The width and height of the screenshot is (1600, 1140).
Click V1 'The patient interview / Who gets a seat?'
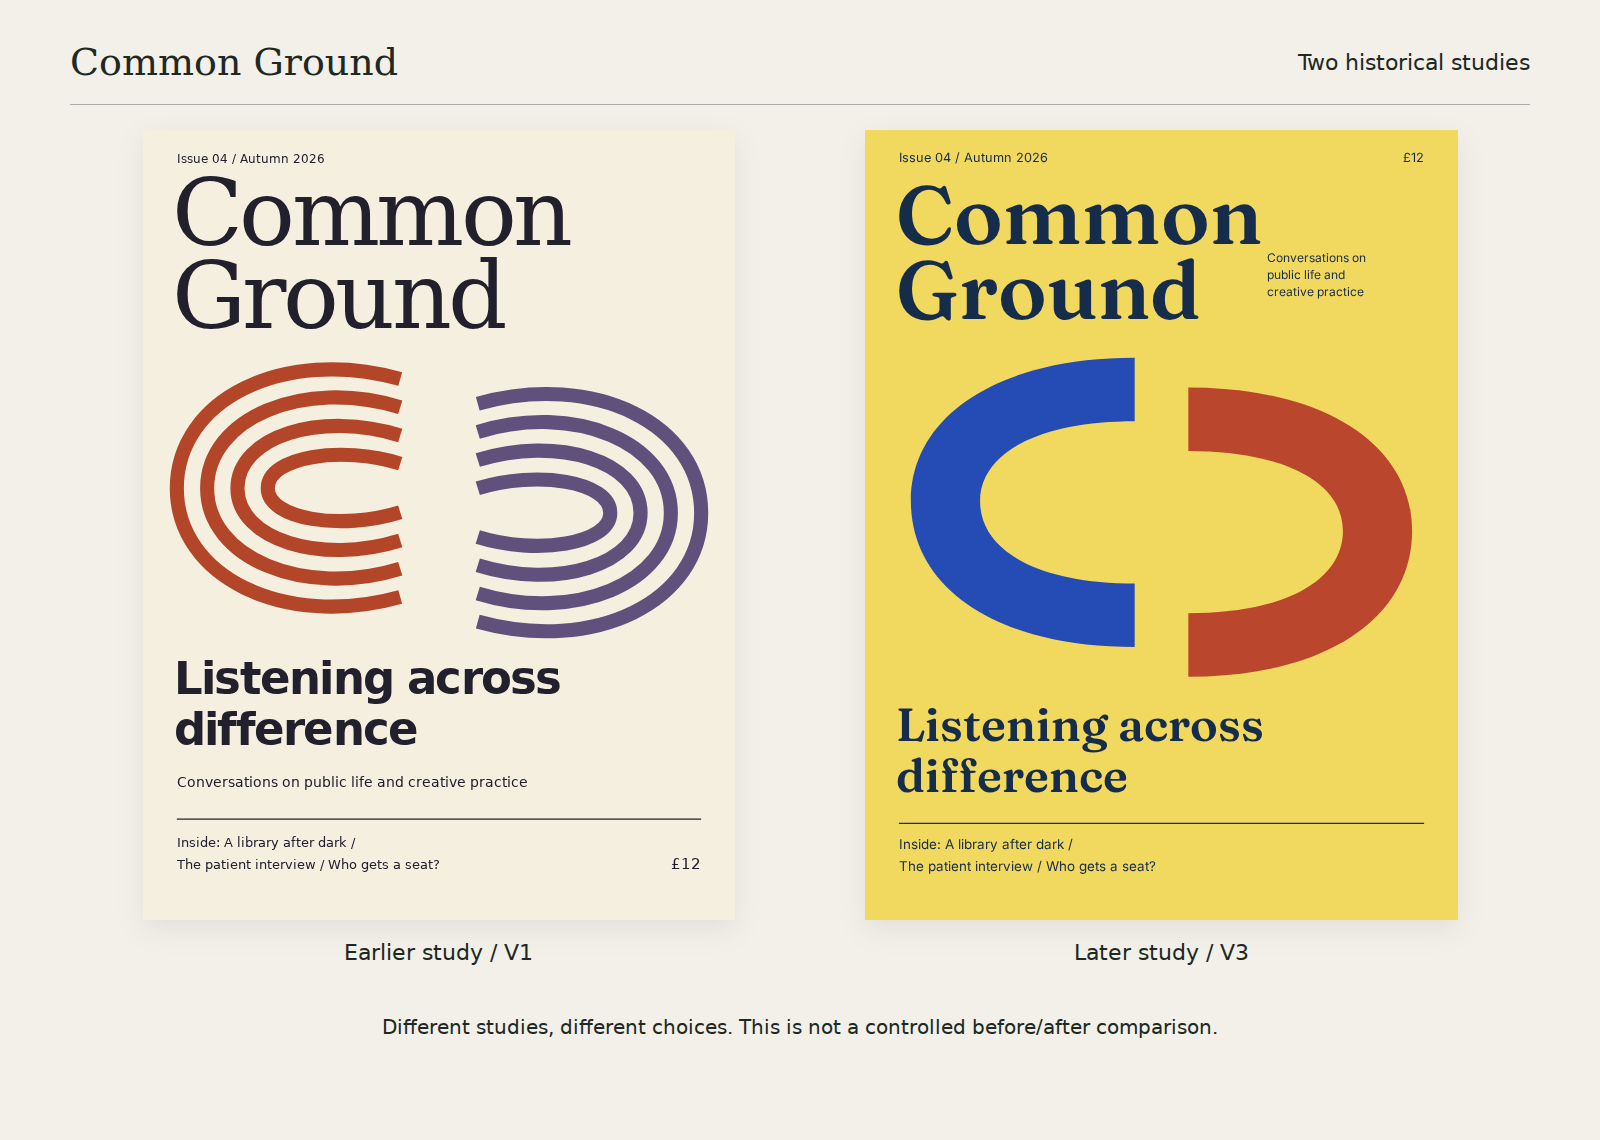308,865
